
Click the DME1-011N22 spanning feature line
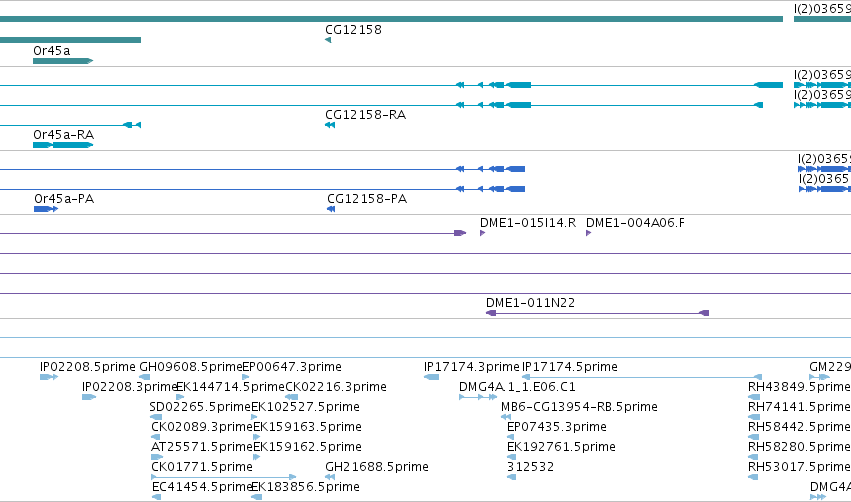pos(598,313)
